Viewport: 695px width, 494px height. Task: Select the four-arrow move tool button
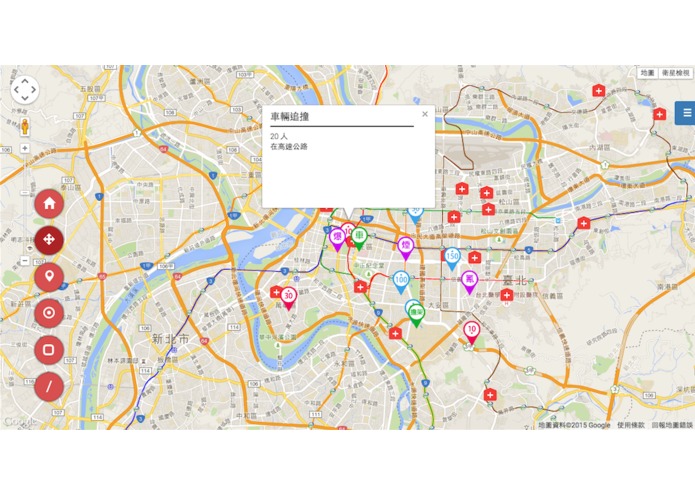click(49, 240)
